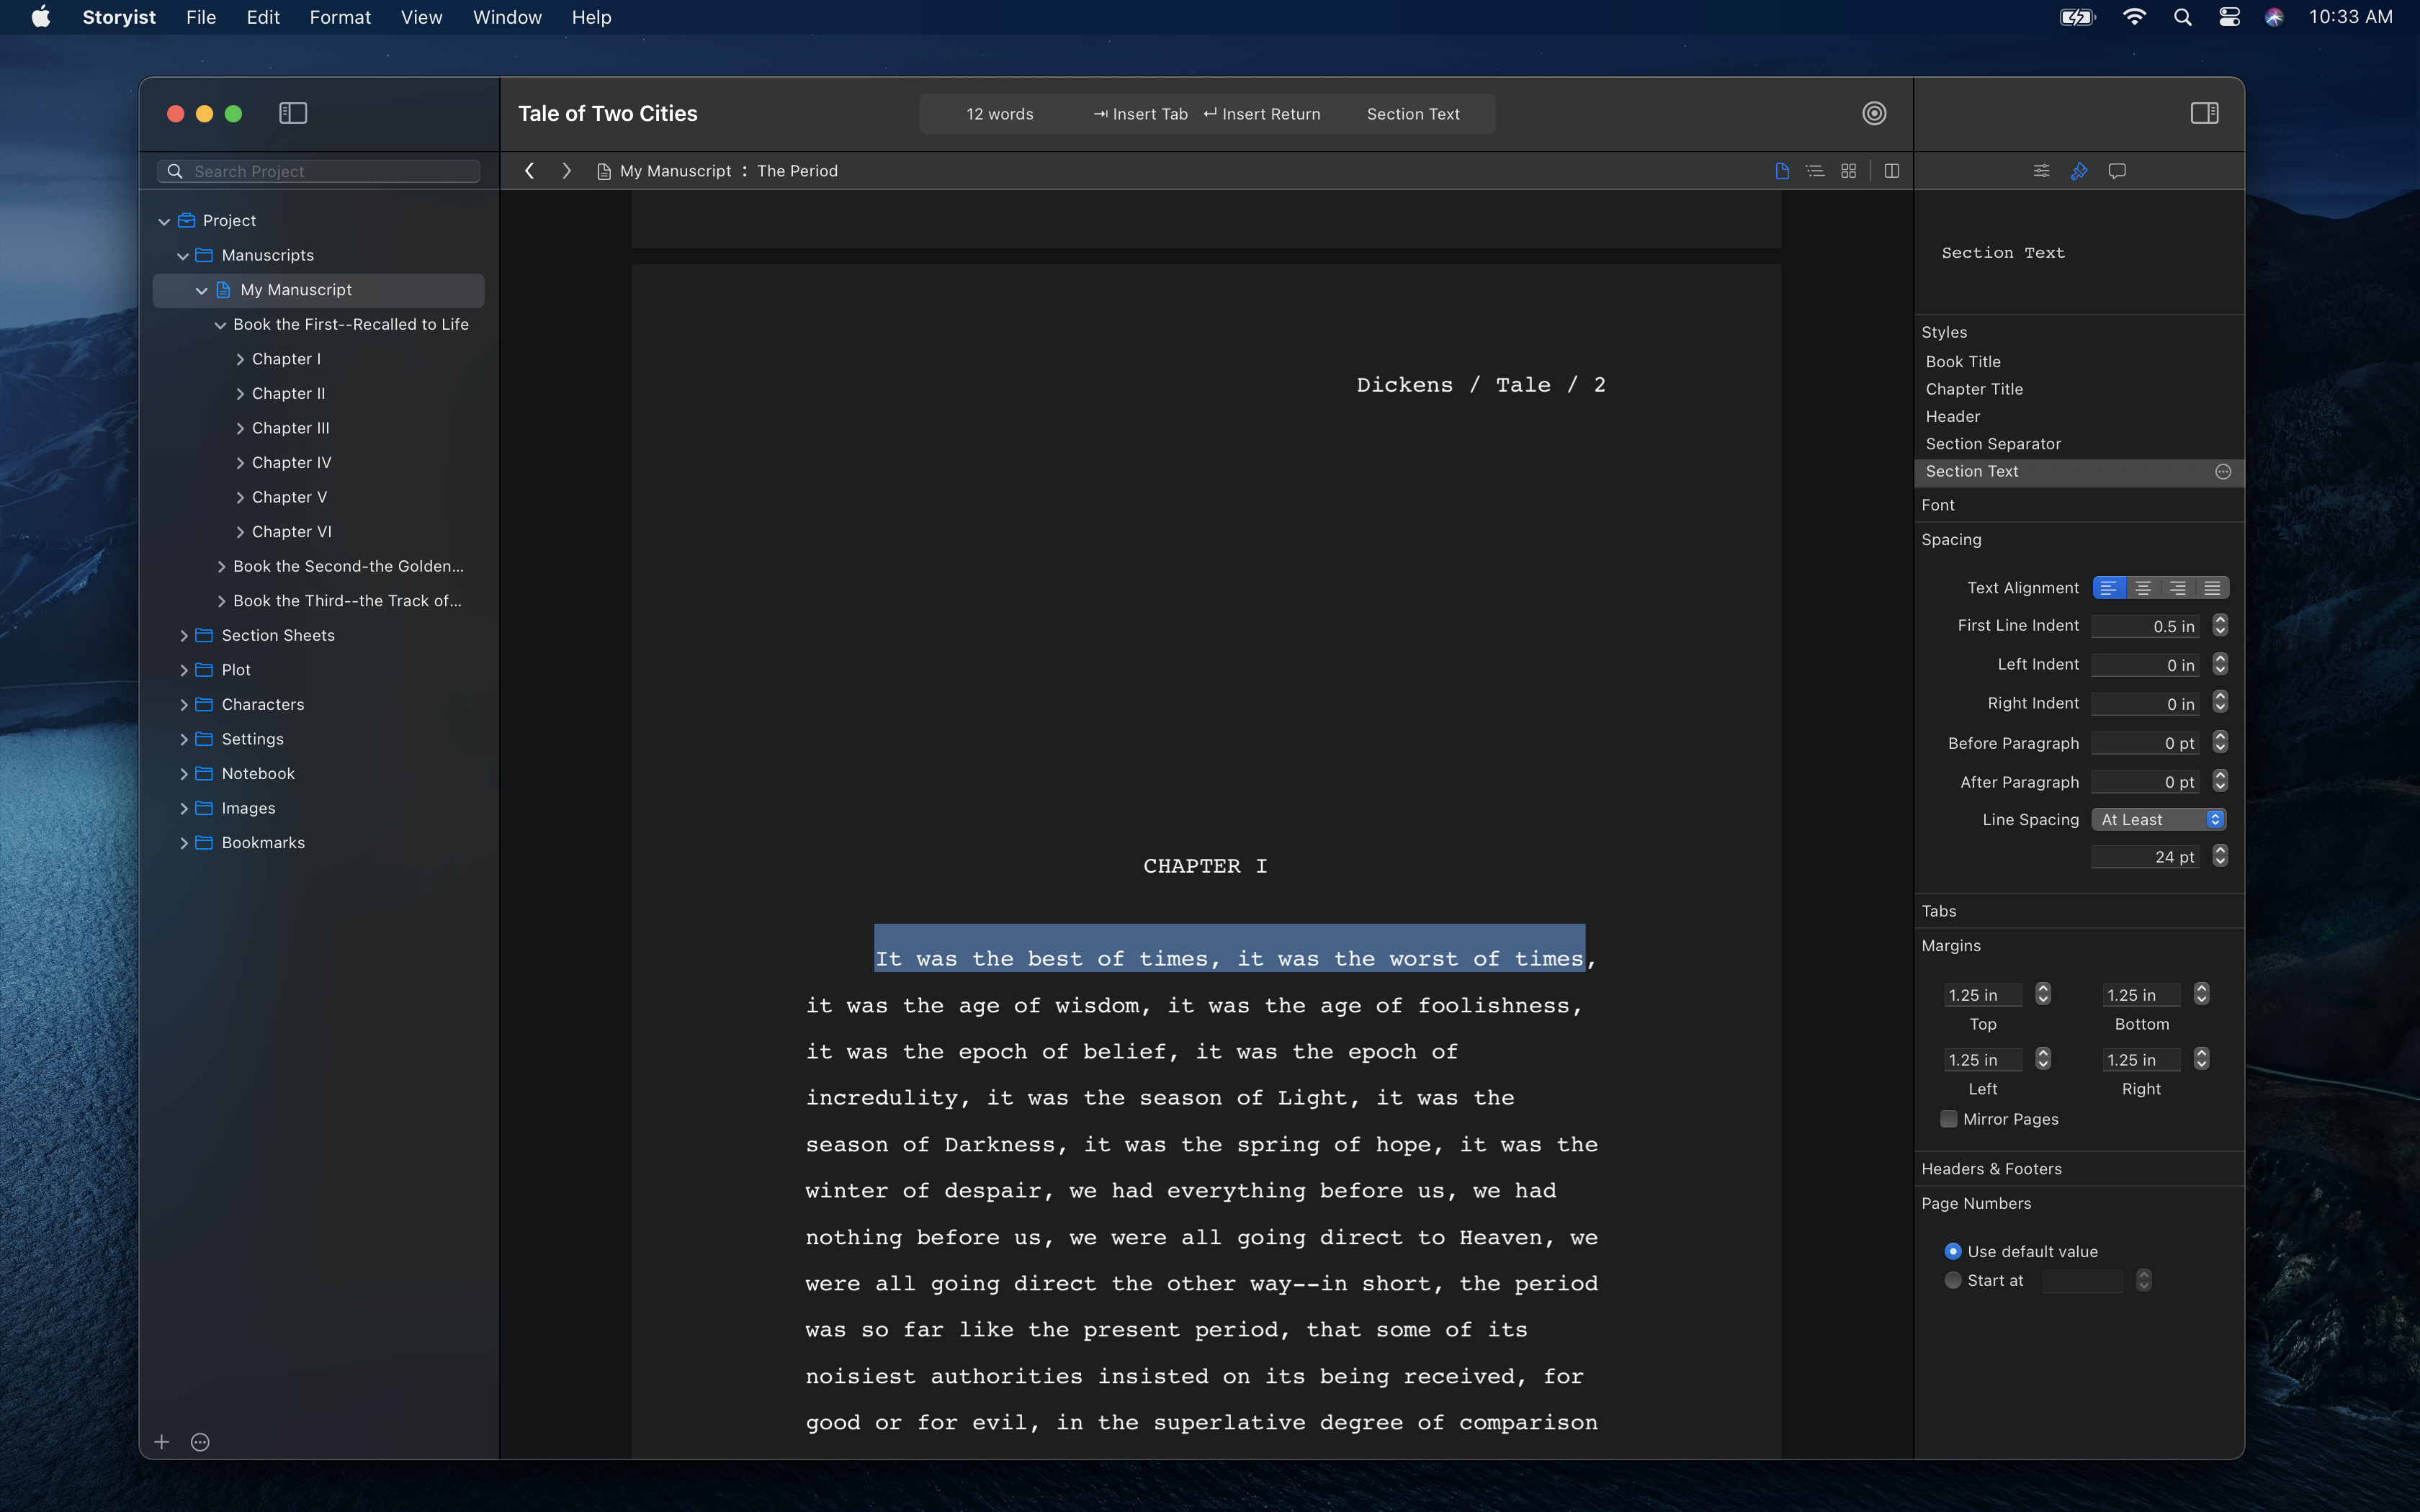
Task: Open Siri from menu bar
Action: (2274, 17)
